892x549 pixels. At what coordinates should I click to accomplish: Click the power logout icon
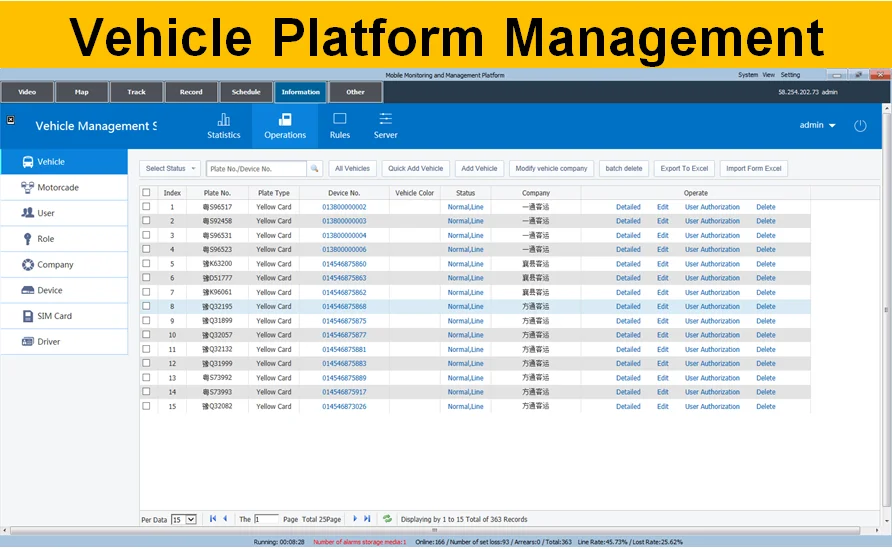(x=860, y=126)
